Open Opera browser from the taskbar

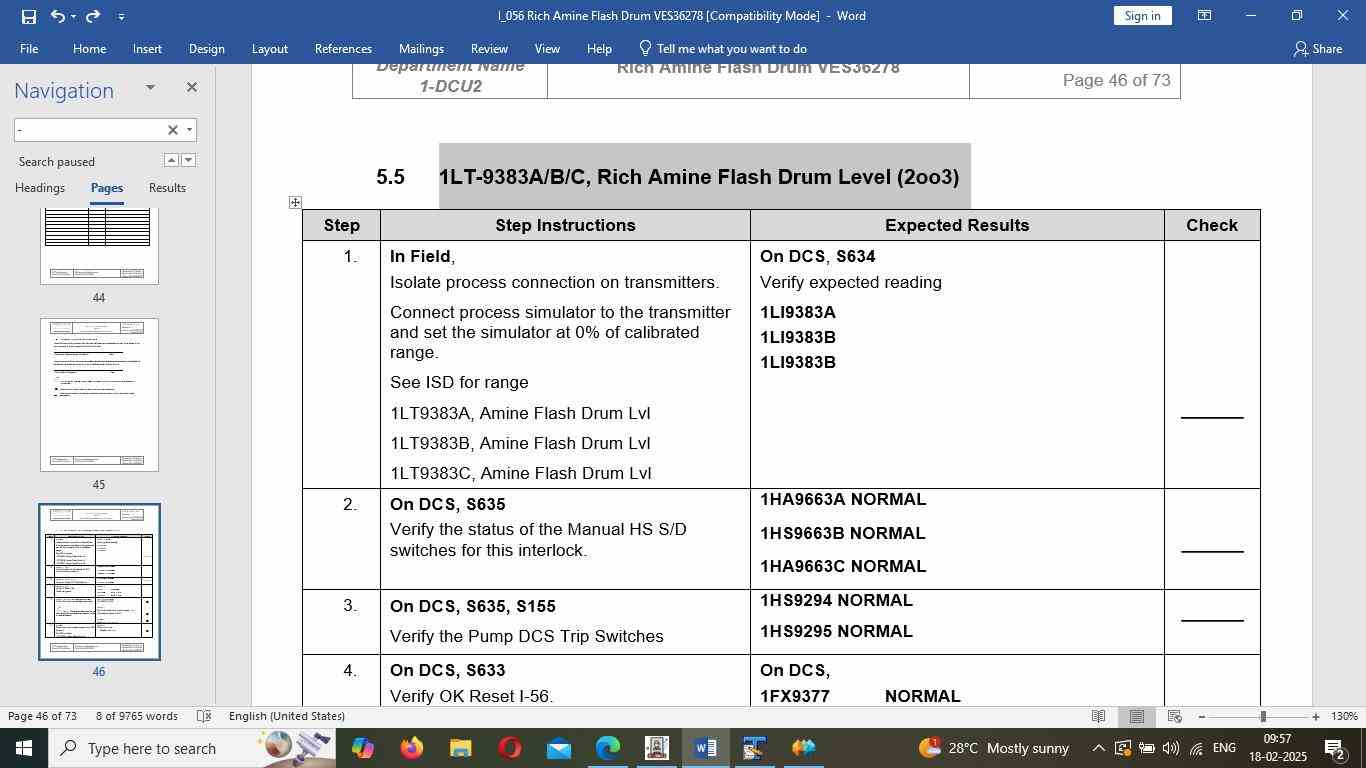(x=509, y=748)
